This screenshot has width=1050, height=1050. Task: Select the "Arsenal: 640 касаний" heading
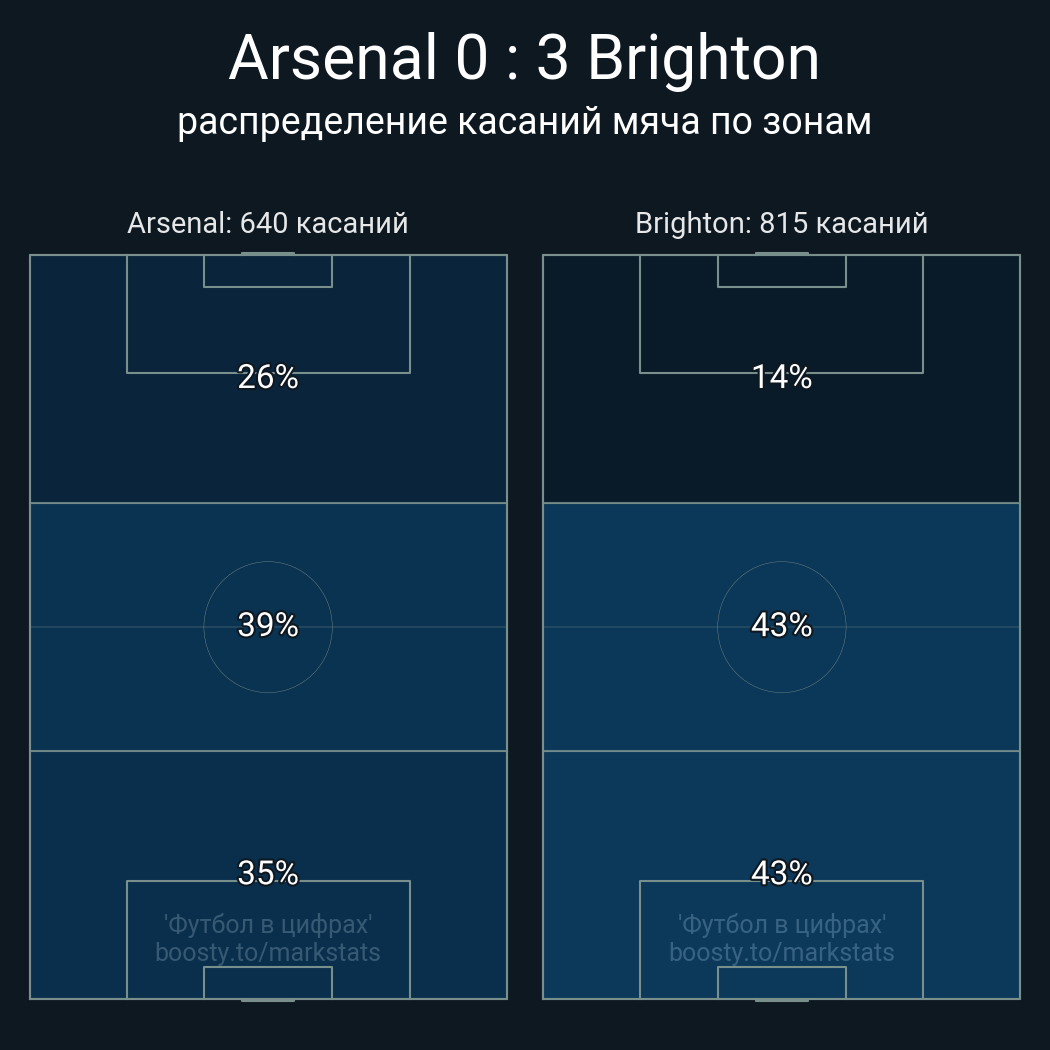tap(268, 223)
